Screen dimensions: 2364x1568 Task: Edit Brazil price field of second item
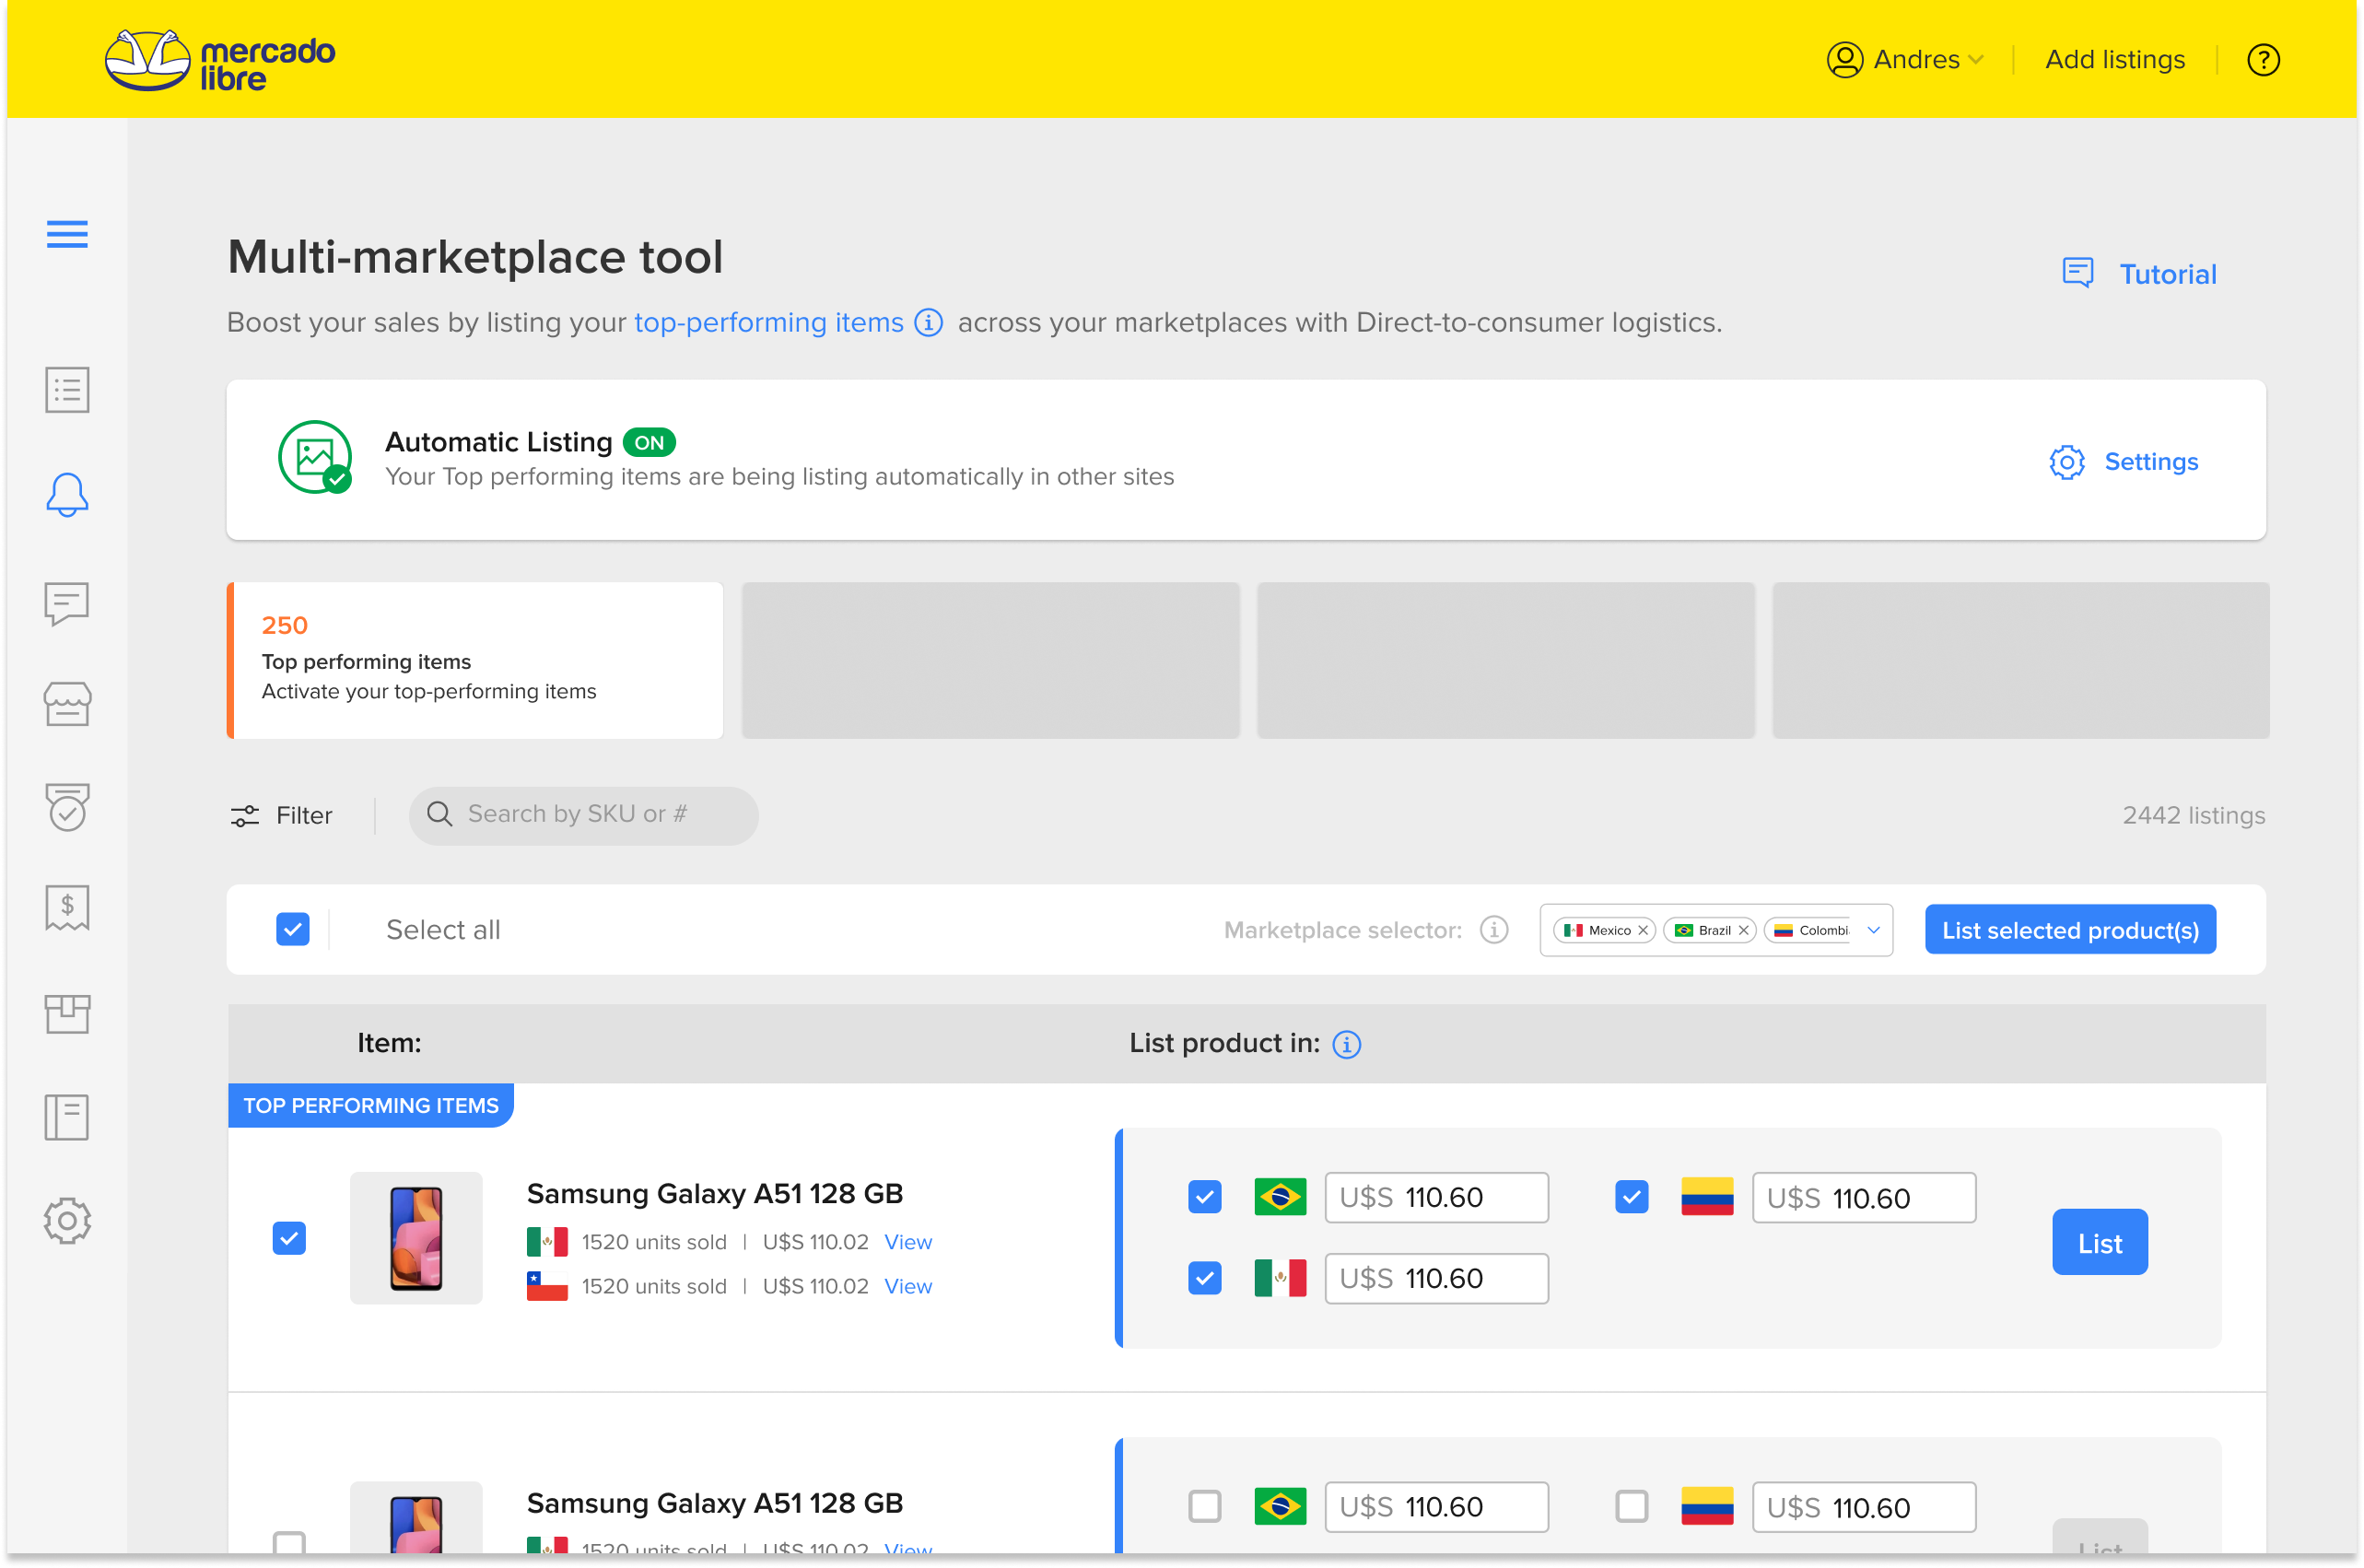click(1437, 1507)
